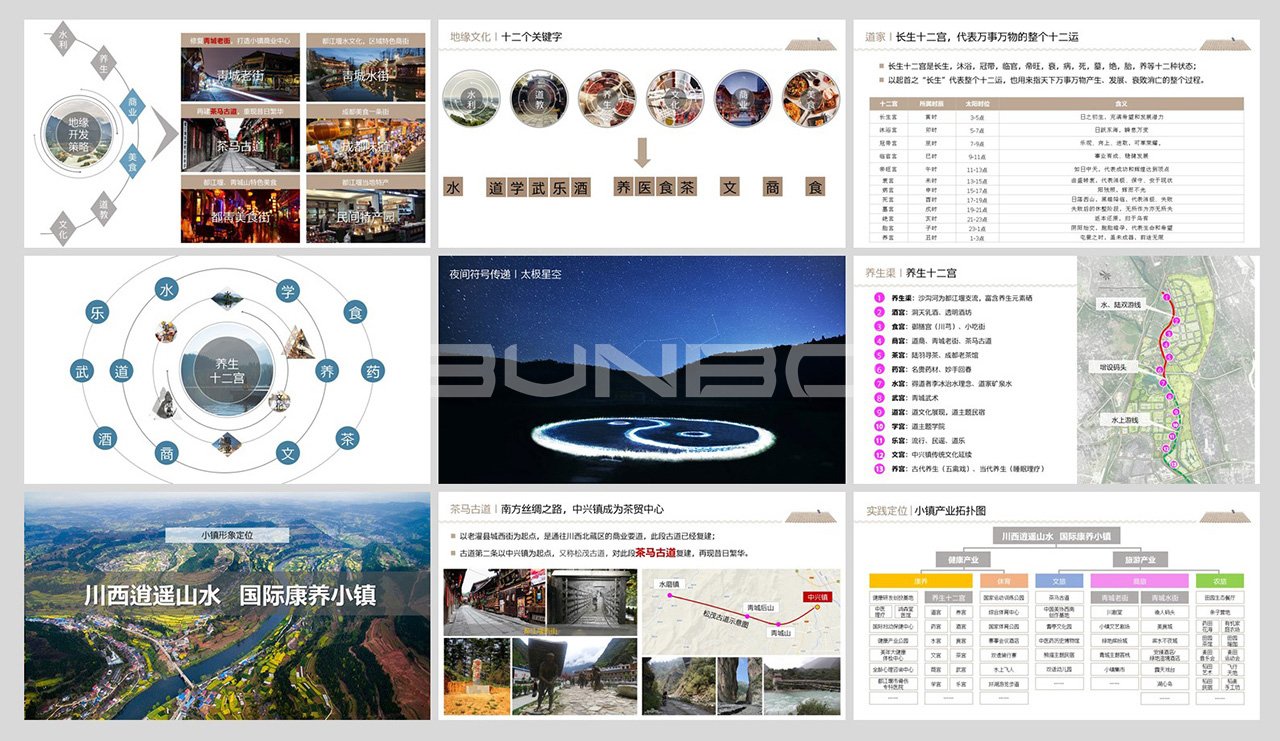This screenshot has width=1280, height=741.
Task: Click the magenta number 13 bullet for 养宫
Action: (x=879, y=467)
